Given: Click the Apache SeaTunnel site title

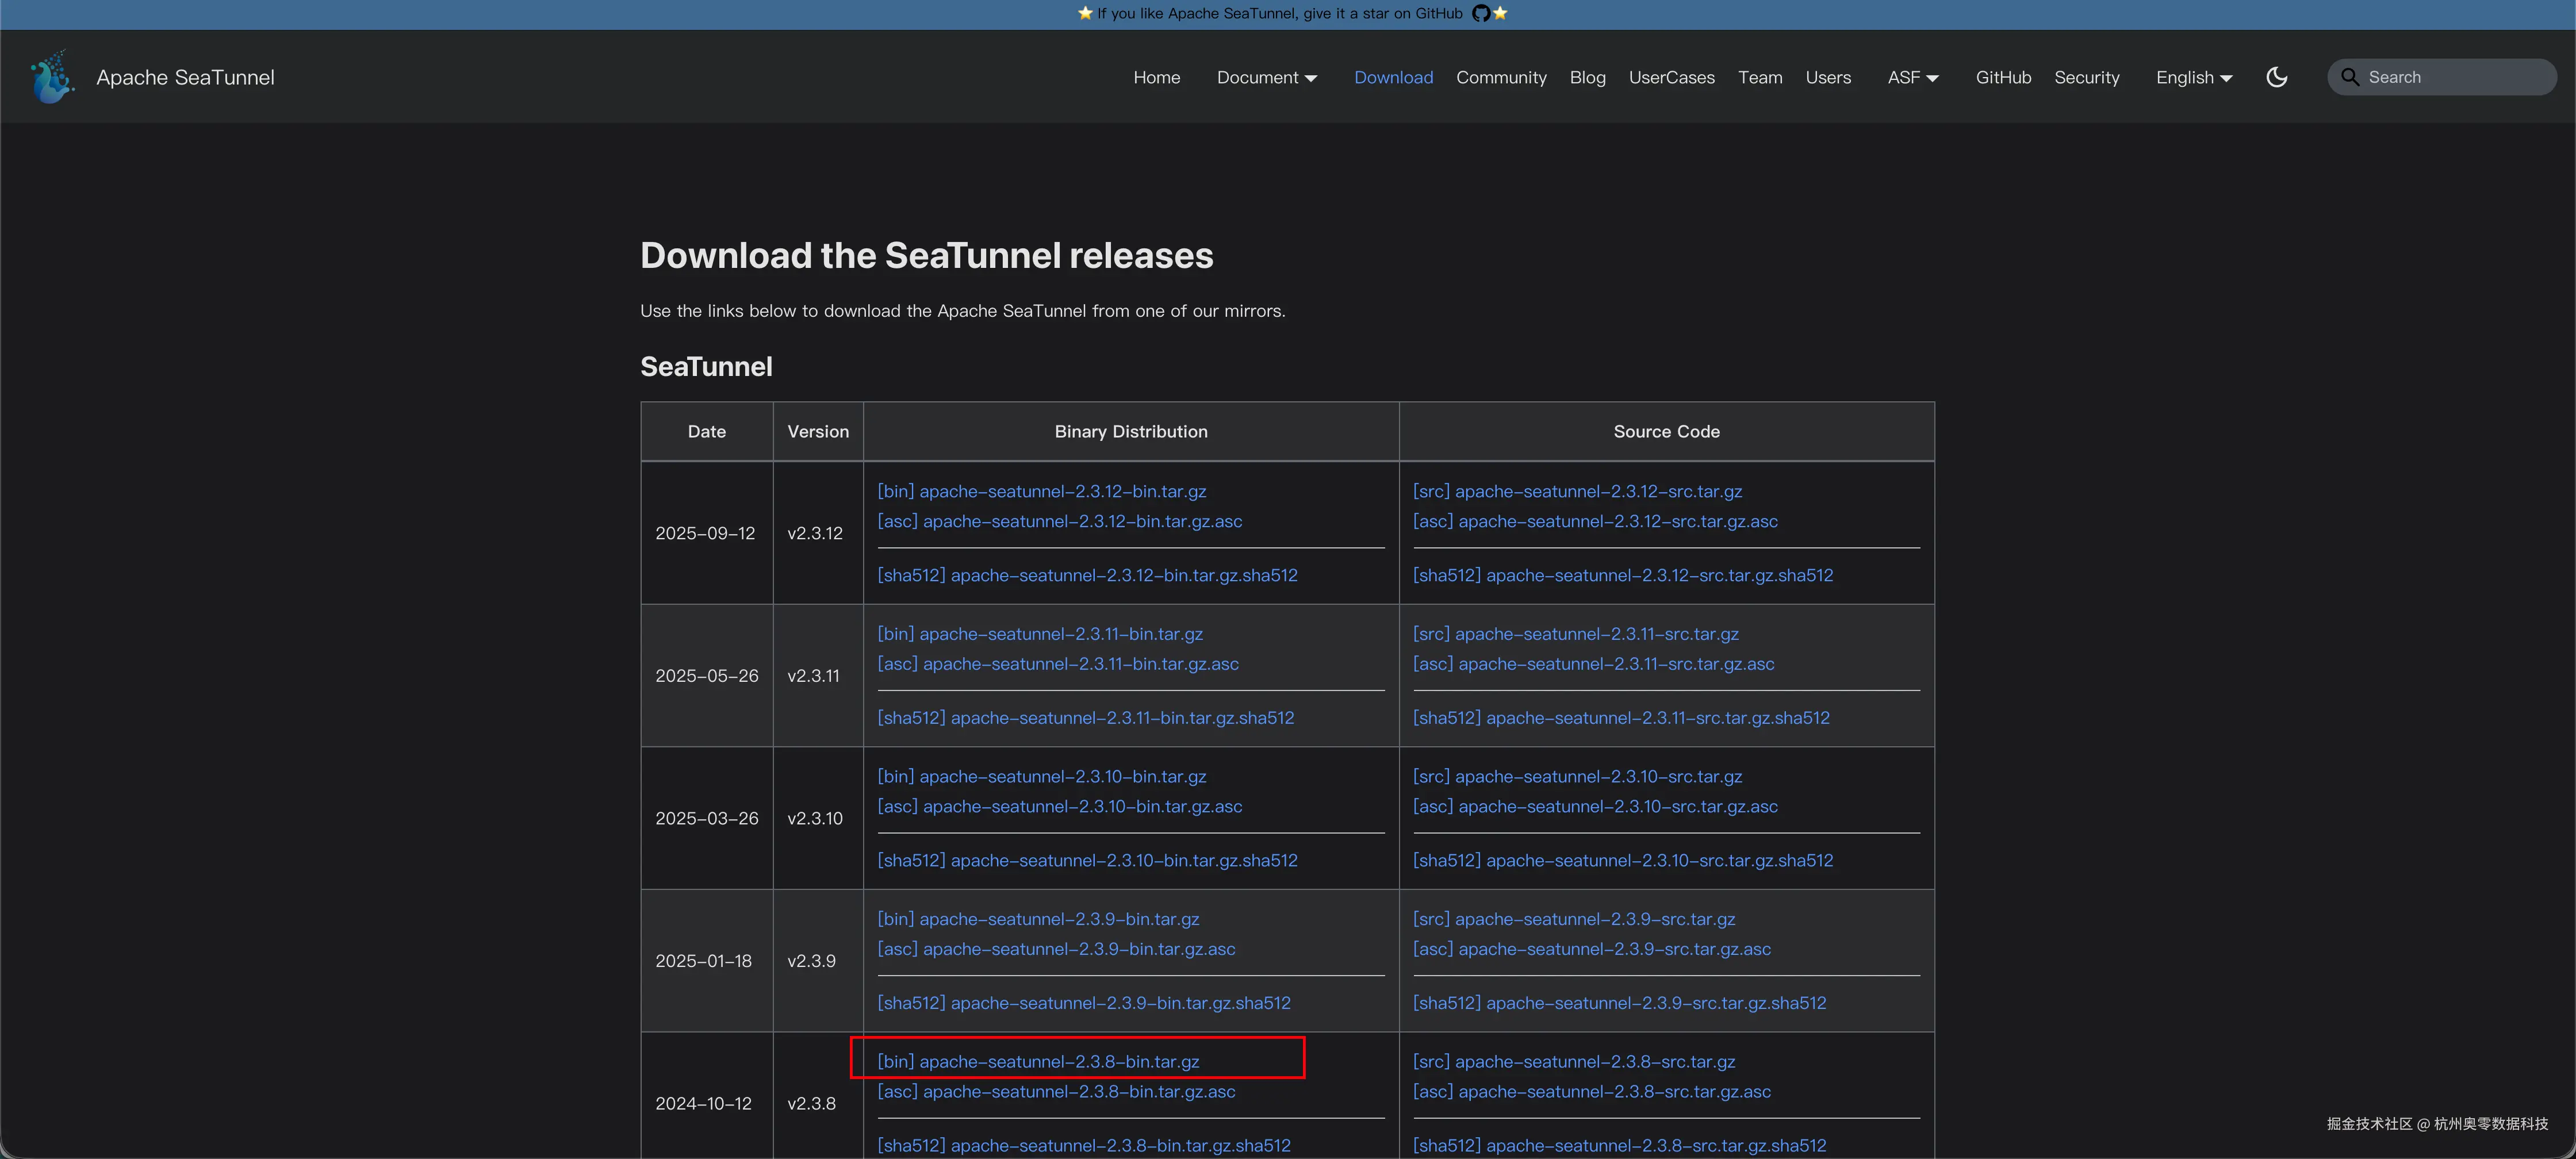Looking at the screenshot, I should click(x=185, y=77).
